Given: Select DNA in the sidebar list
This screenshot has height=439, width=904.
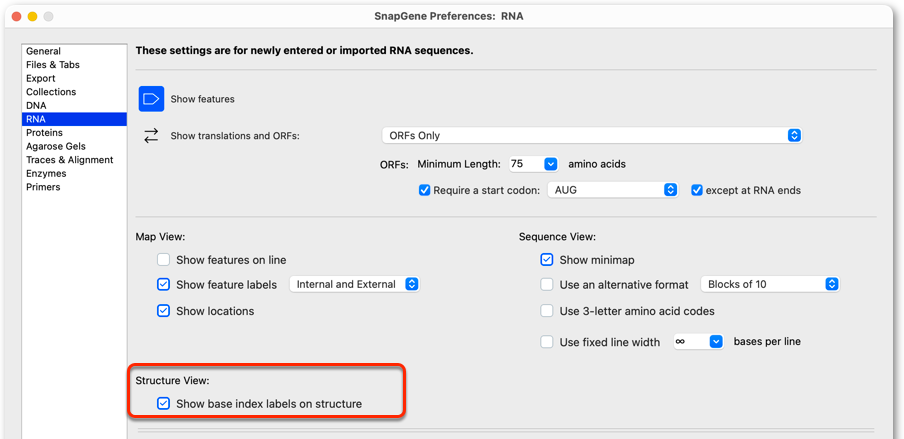Looking at the screenshot, I should [74, 106].
